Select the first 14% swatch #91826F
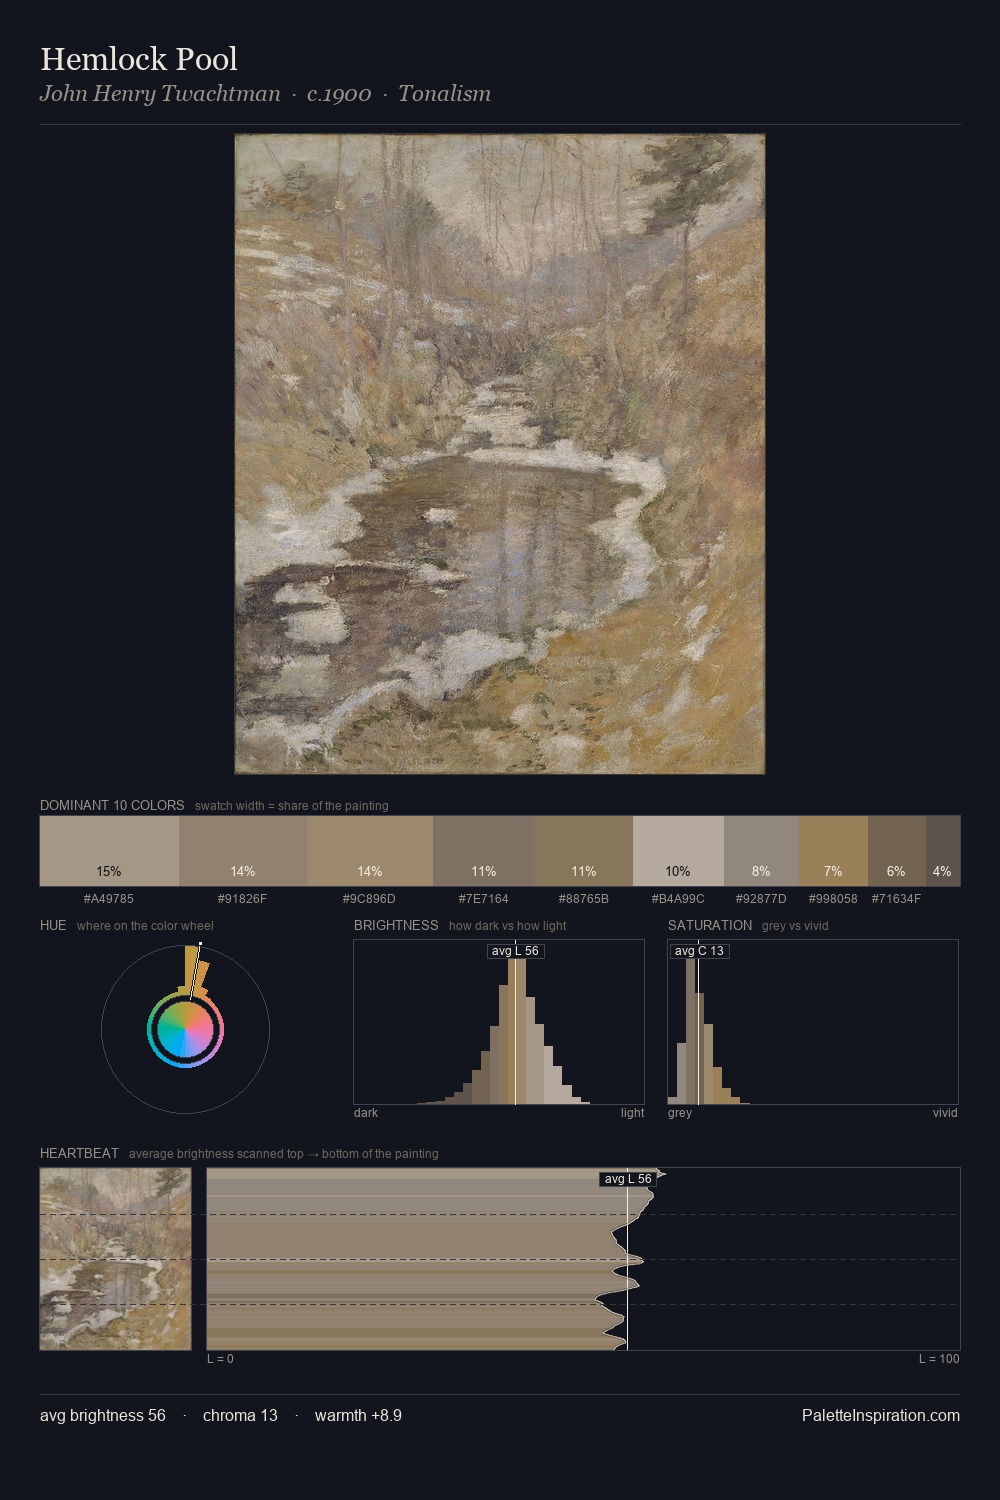This screenshot has width=1000, height=1500. click(x=243, y=851)
